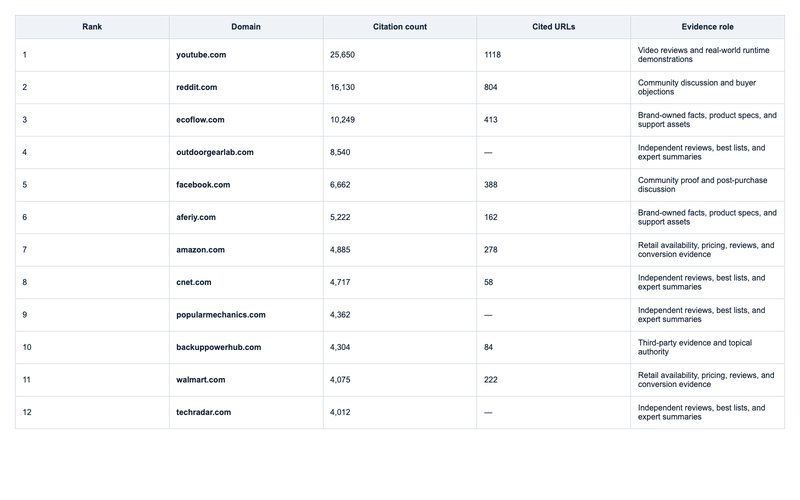
Task: Click the Domain column header
Action: [246, 27]
